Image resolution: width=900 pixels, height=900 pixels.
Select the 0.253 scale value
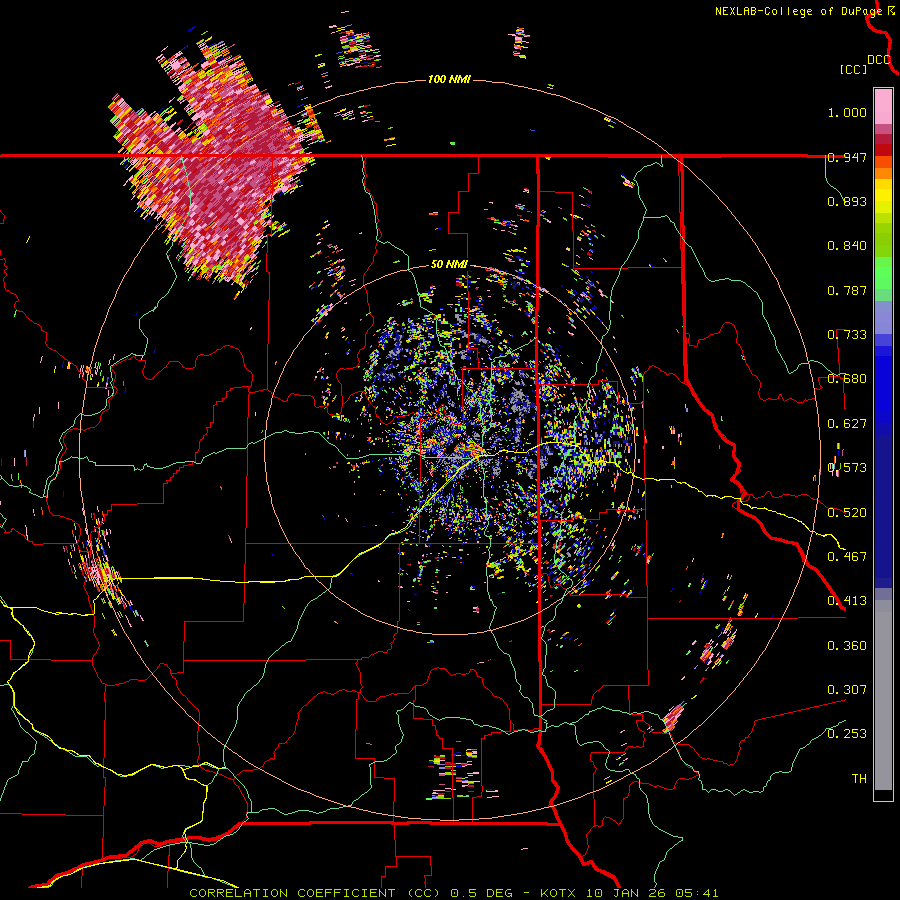(x=847, y=734)
